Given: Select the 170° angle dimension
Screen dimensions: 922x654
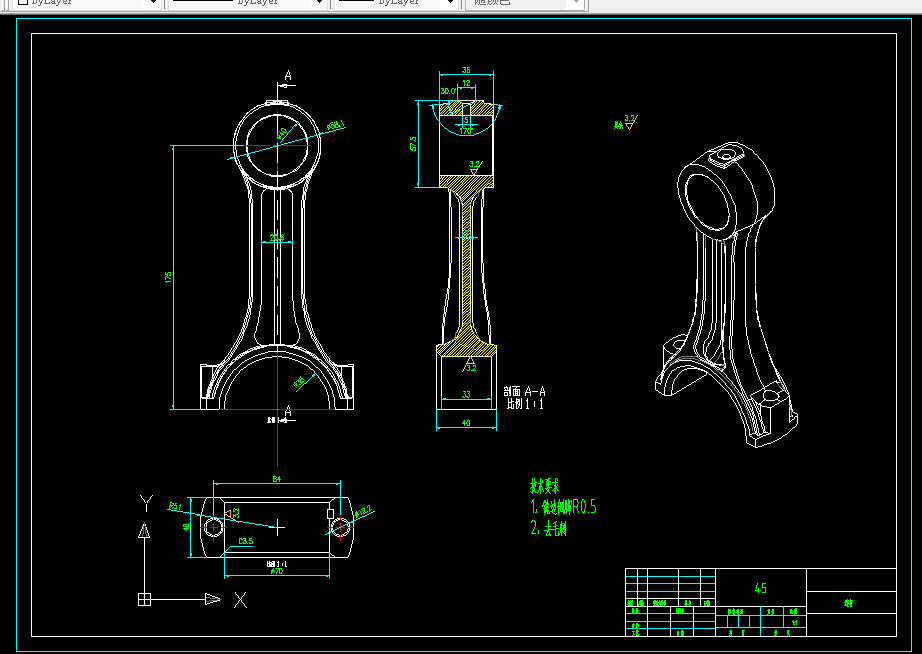Looking at the screenshot, I should (x=466, y=131).
